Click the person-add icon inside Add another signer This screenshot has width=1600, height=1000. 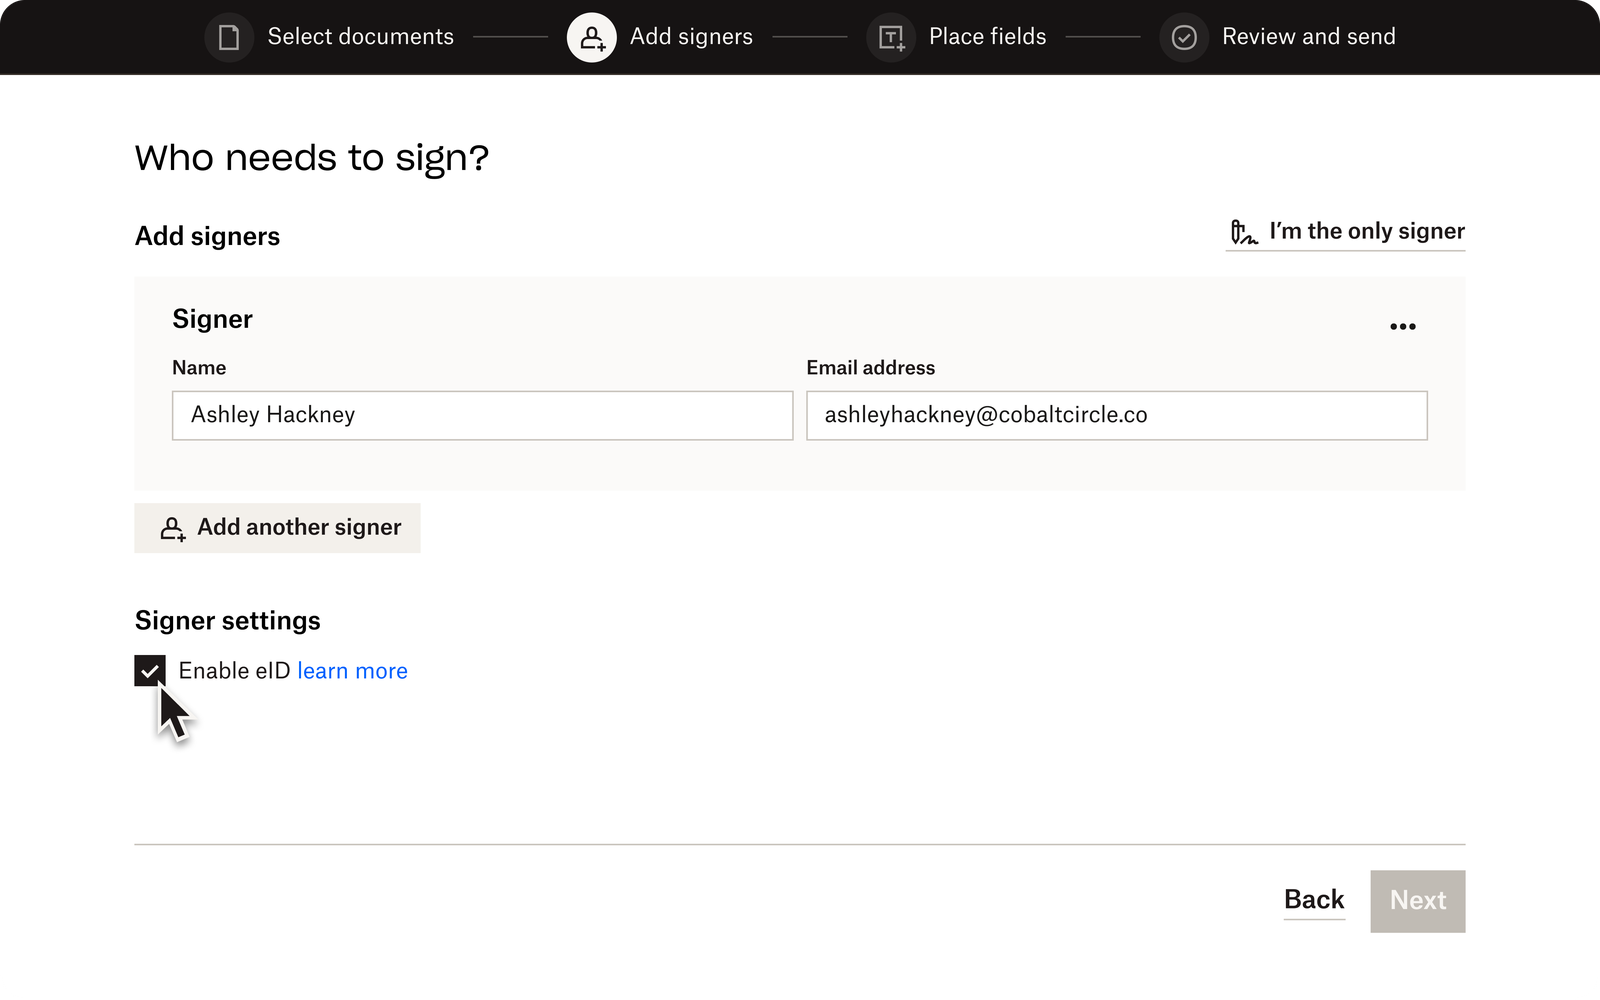[x=174, y=528]
